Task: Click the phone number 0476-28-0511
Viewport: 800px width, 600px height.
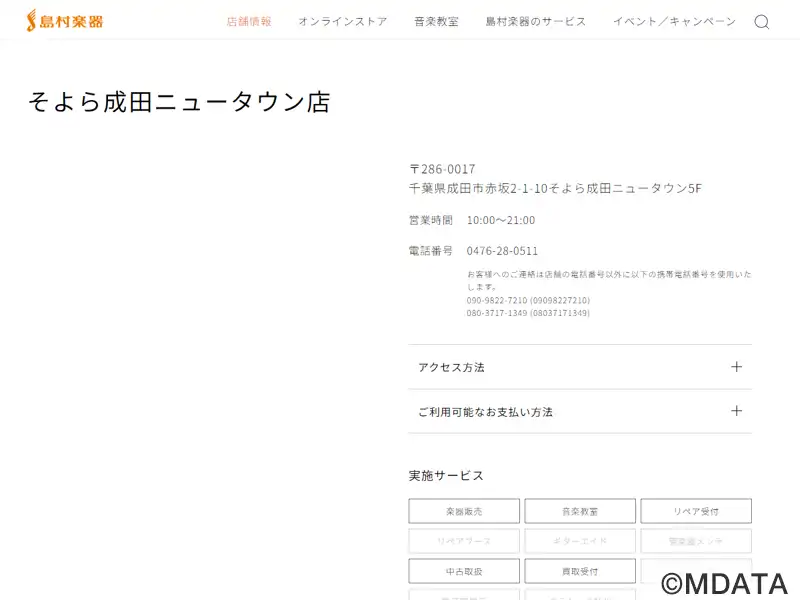Action: (x=502, y=251)
